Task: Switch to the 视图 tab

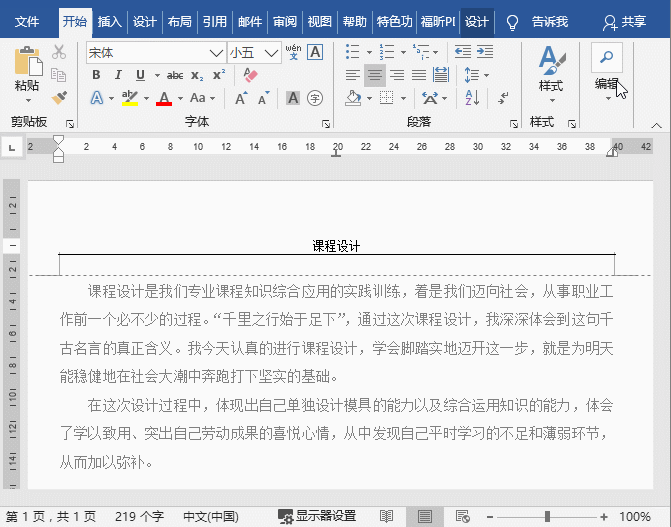Action: tap(320, 21)
